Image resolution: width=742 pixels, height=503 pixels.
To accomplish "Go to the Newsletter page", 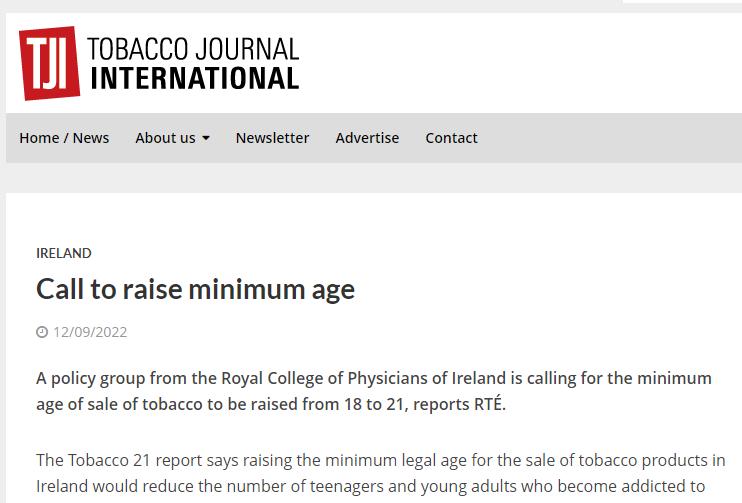I will point(272,138).
